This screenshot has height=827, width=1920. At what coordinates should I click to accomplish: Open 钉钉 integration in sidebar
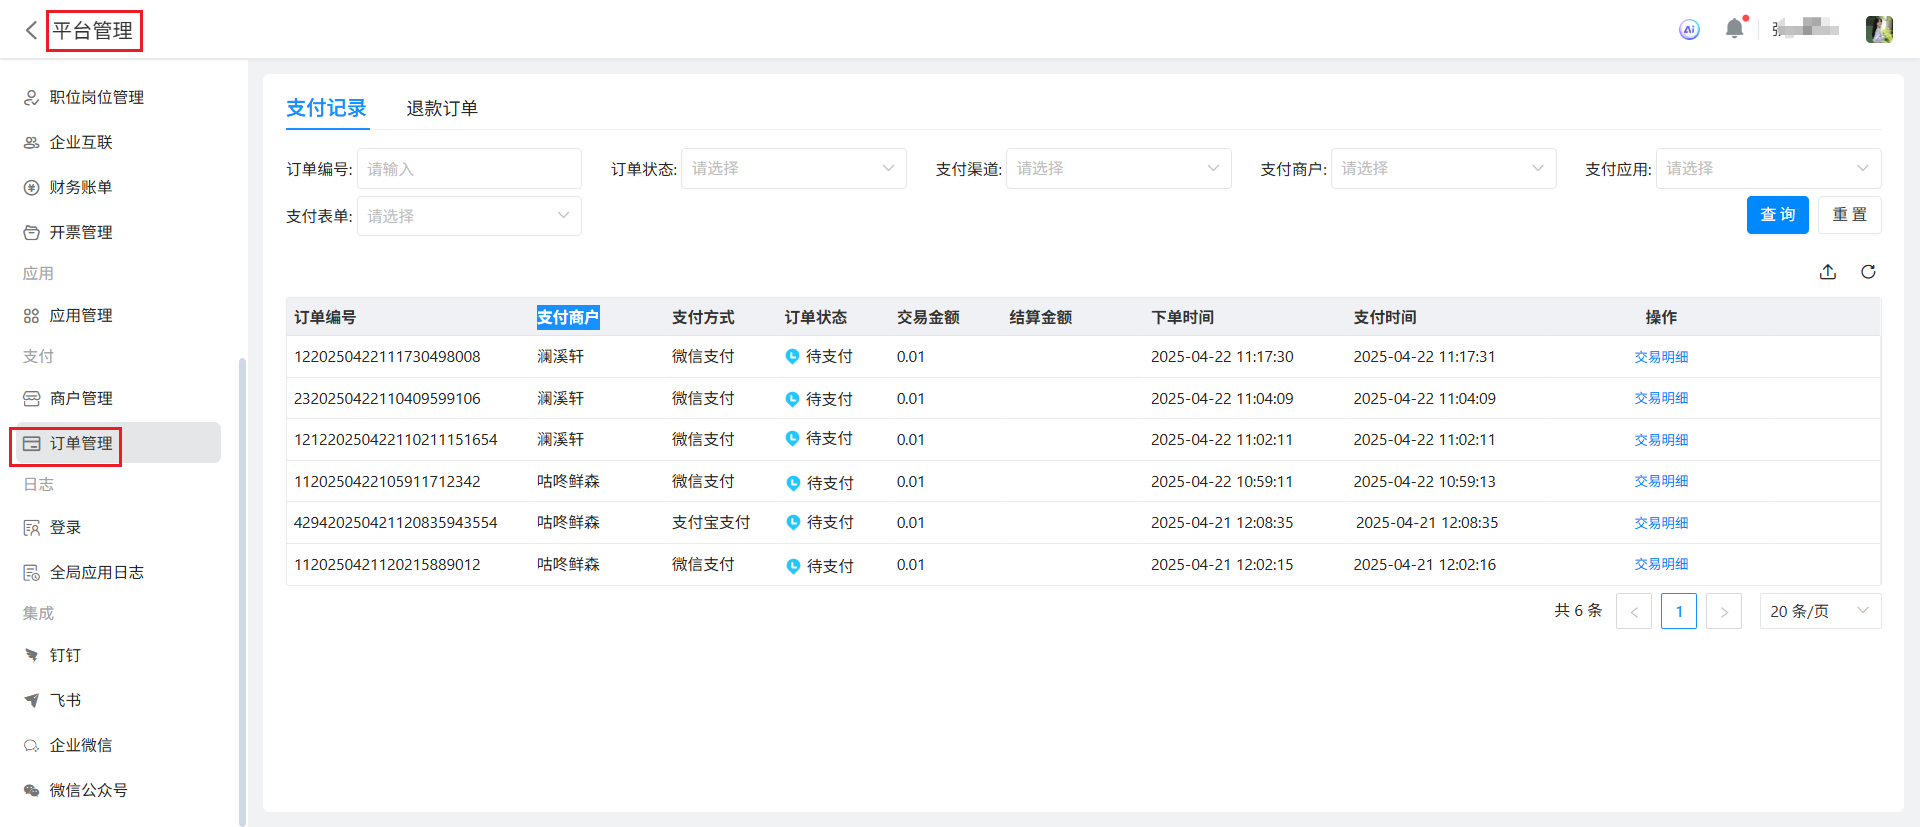(x=65, y=655)
